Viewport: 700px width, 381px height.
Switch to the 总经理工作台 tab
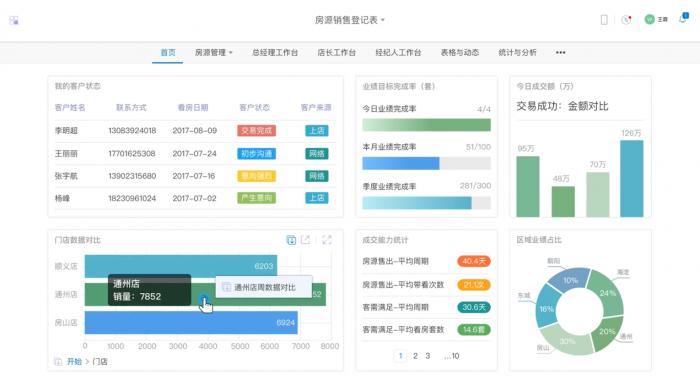275,53
